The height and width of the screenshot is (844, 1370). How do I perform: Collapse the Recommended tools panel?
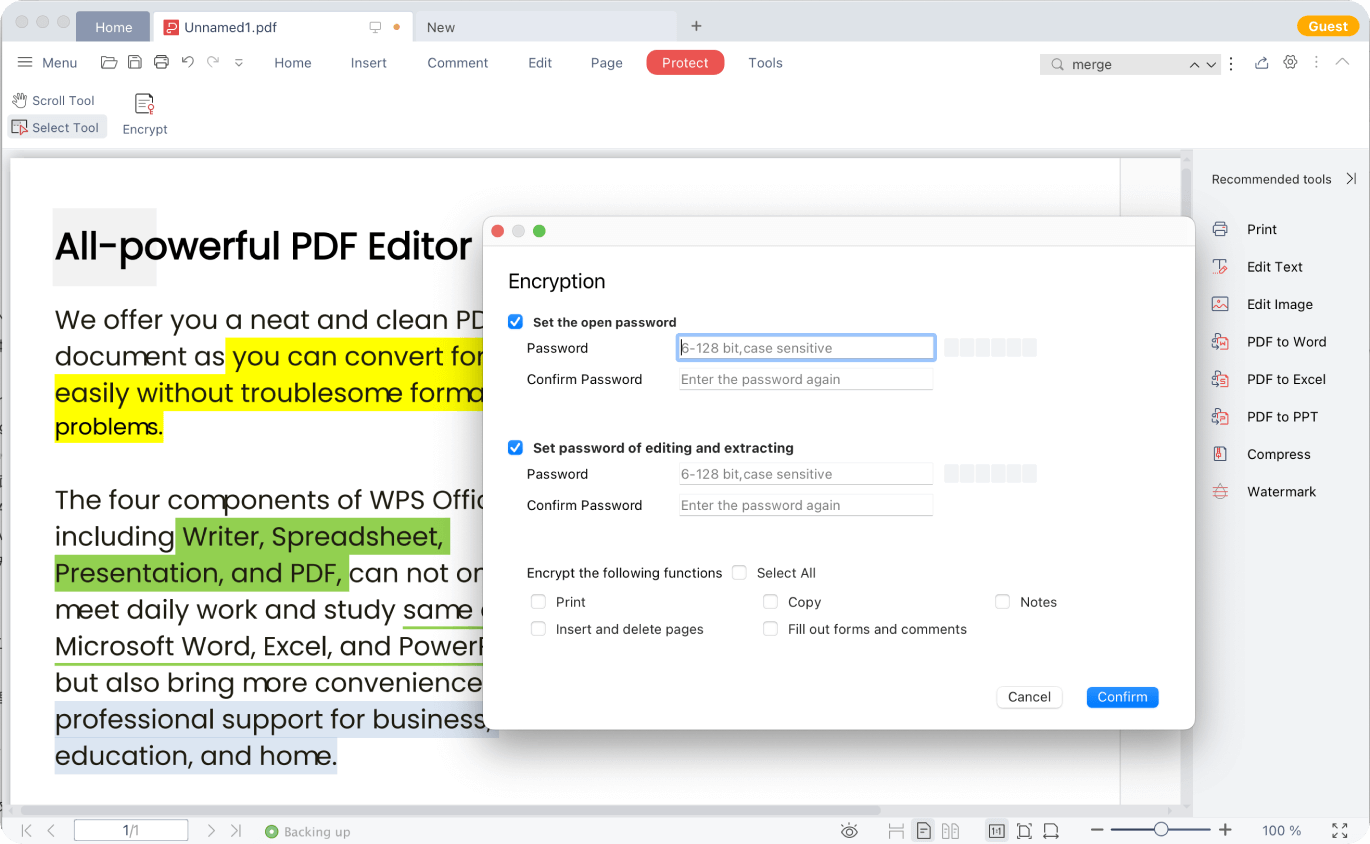click(x=1351, y=179)
